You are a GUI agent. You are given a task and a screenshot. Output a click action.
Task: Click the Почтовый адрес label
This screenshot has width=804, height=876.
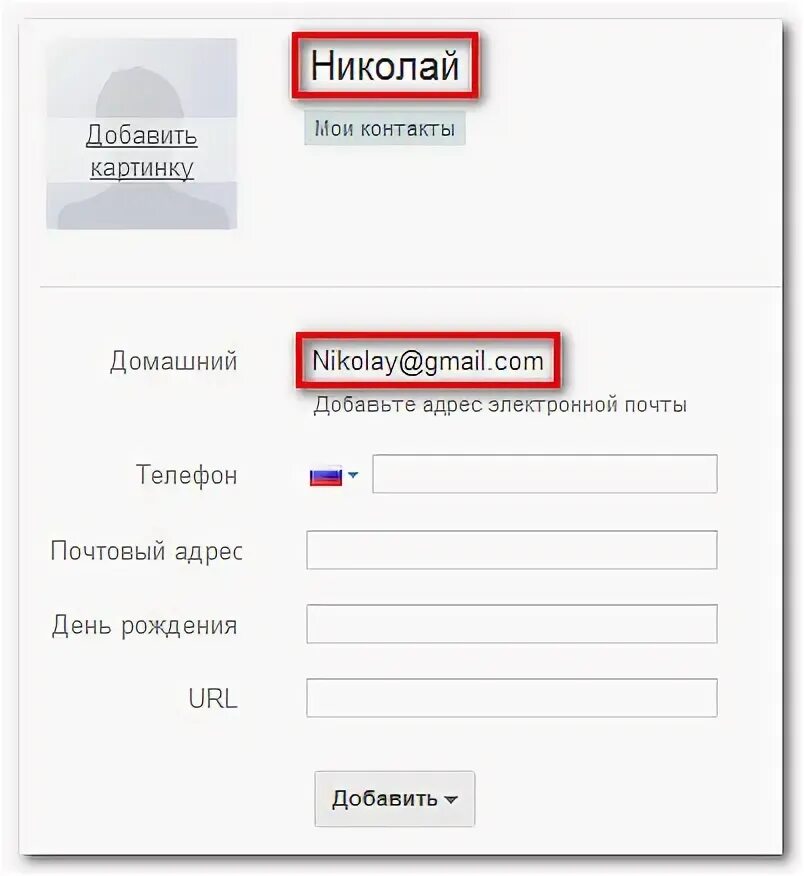(146, 551)
